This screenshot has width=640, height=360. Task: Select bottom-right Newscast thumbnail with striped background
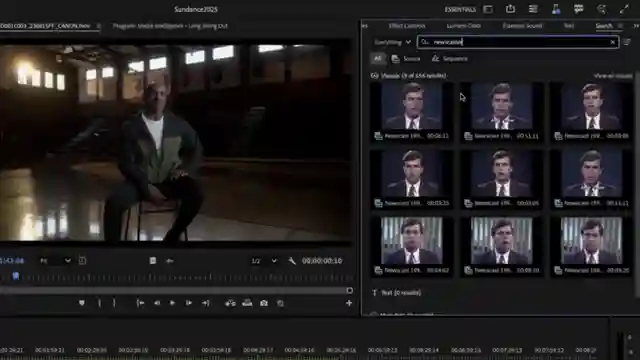click(591, 246)
